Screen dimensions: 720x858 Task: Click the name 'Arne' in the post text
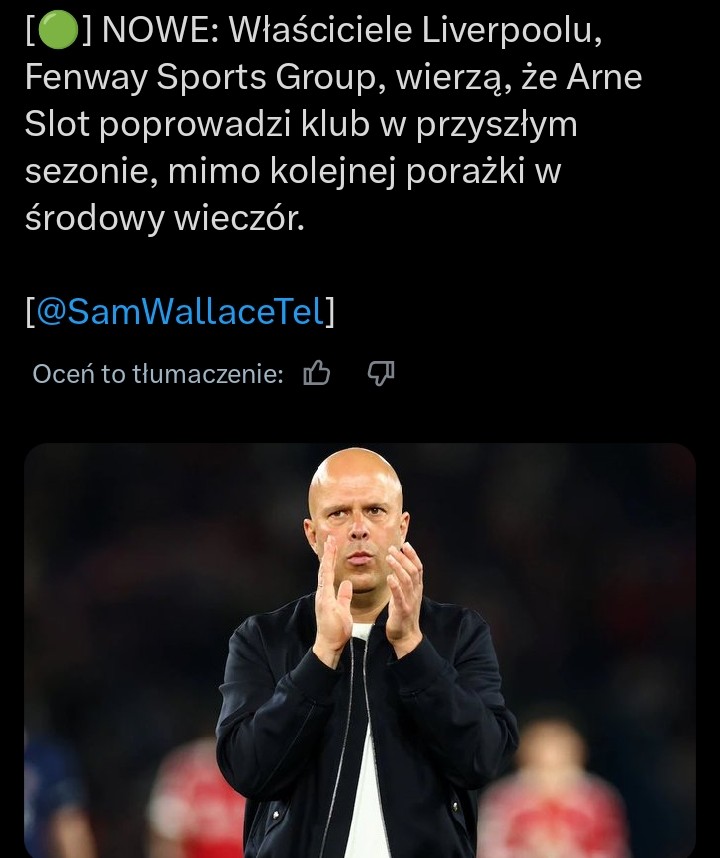pos(604,77)
